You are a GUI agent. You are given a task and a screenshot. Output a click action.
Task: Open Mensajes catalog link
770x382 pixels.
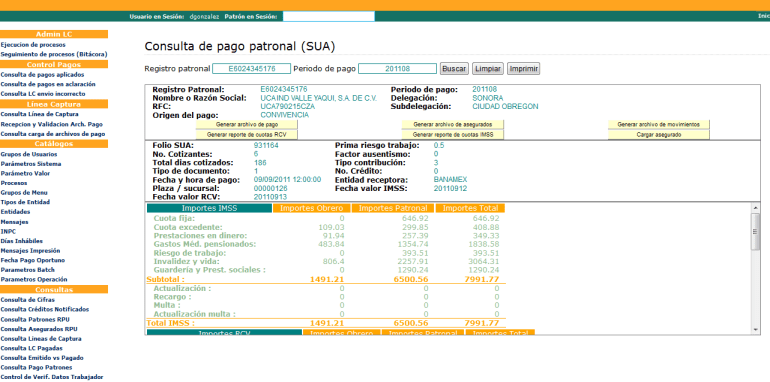click(14, 222)
